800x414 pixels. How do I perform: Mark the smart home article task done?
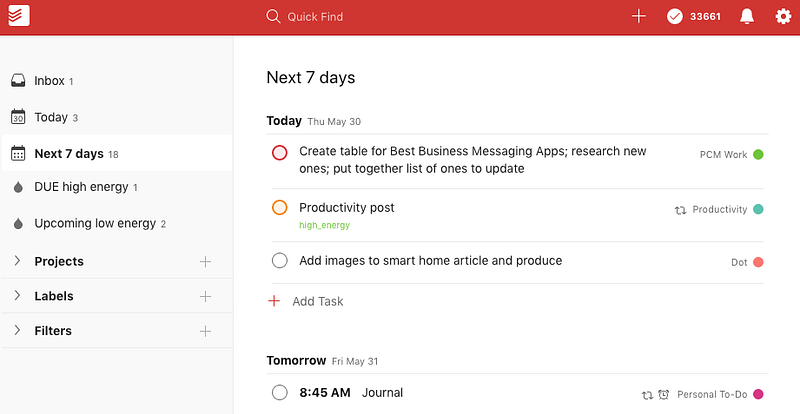[x=280, y=261]
